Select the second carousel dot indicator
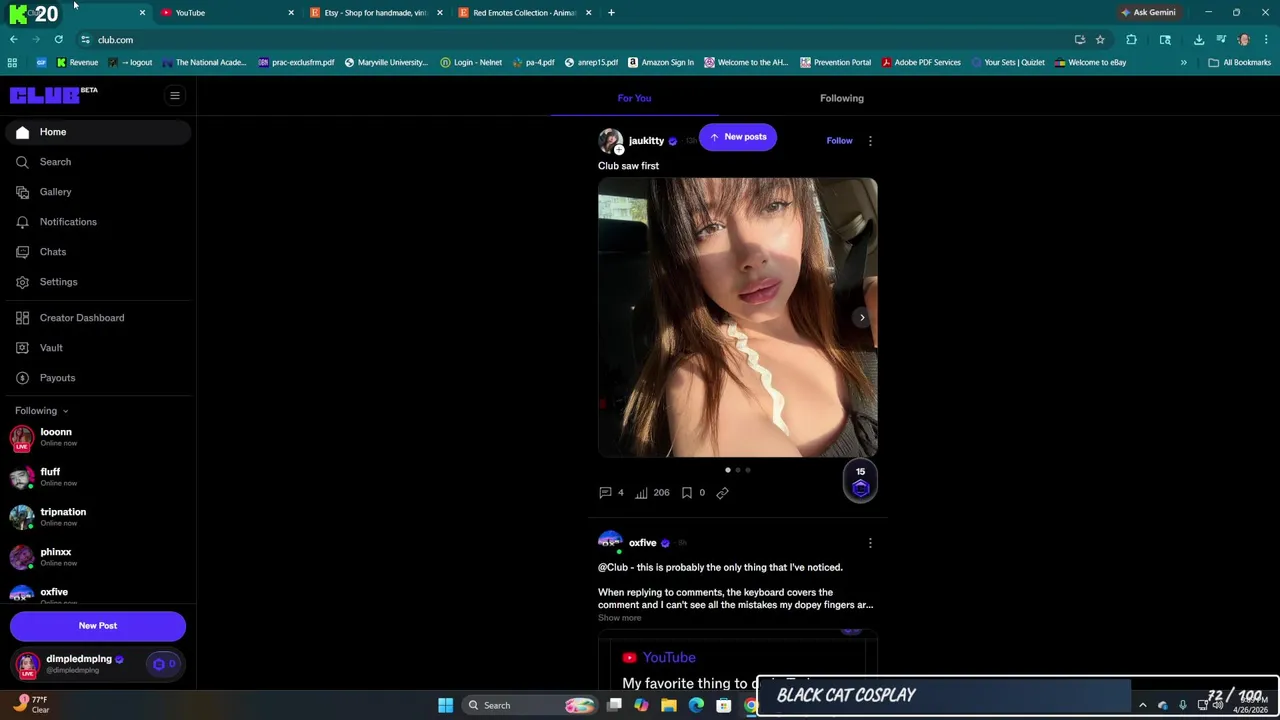The image size is (1280, 720). (x=738, y=470)
